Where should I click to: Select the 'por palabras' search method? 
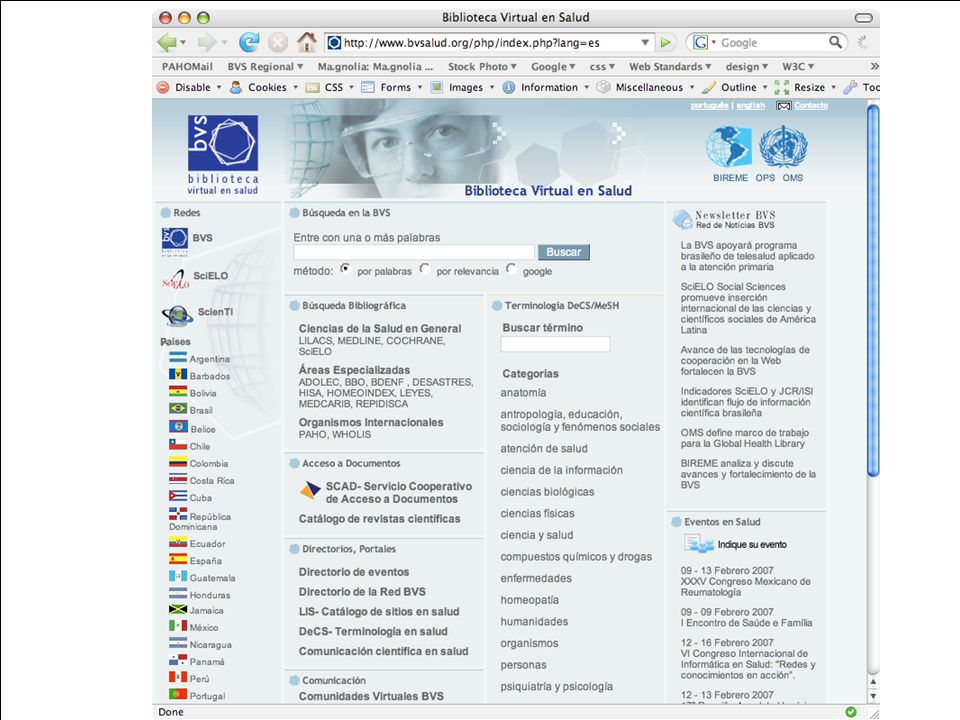coord(345,269)
